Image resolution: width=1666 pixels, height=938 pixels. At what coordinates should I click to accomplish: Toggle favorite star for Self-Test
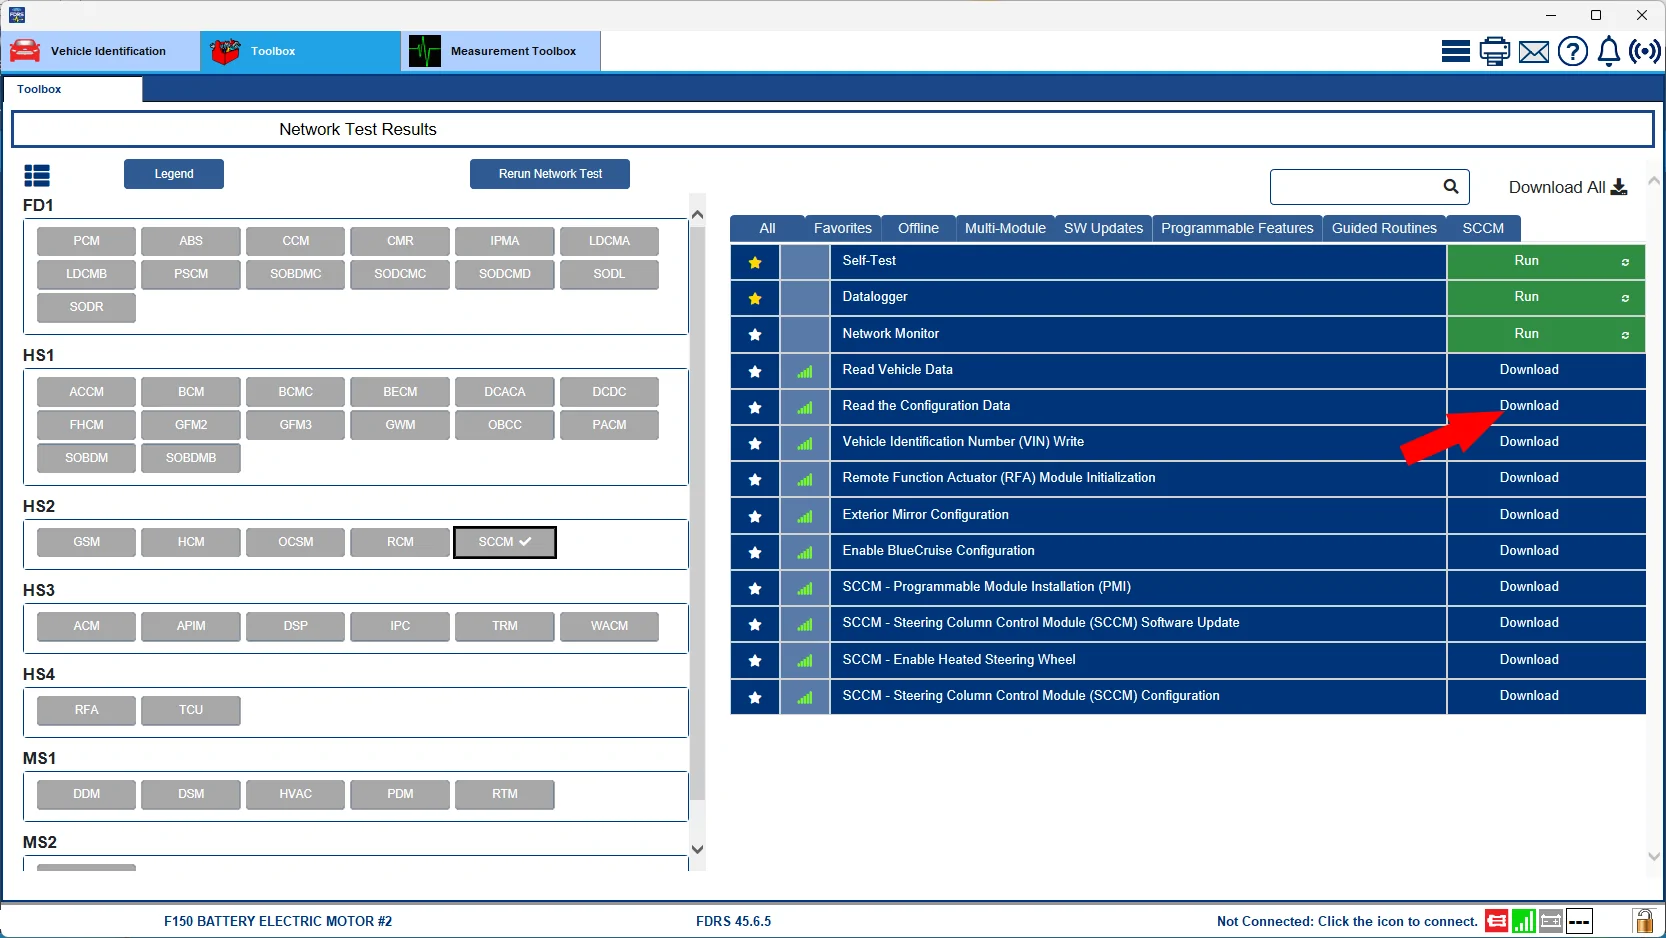coord(755,262)
